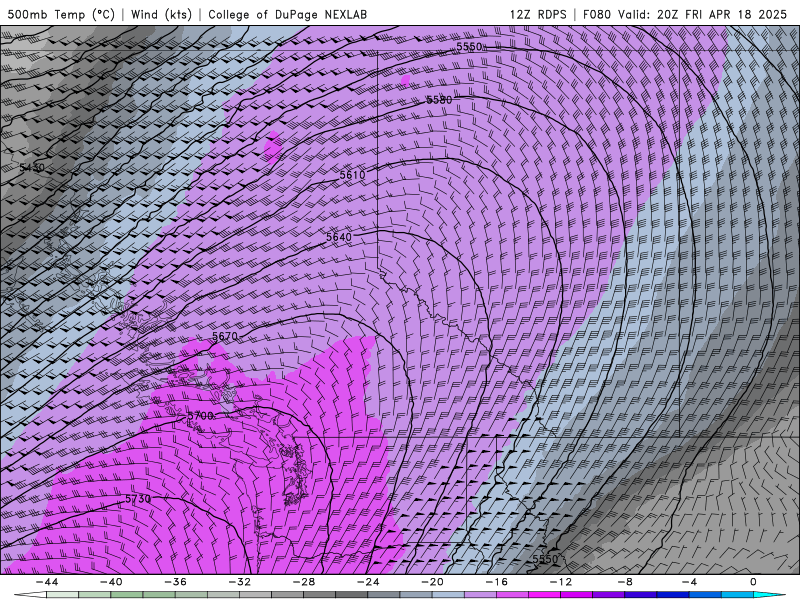Click the 0 color bar label
Screen dimensions: 800x600
coord(753,582)
